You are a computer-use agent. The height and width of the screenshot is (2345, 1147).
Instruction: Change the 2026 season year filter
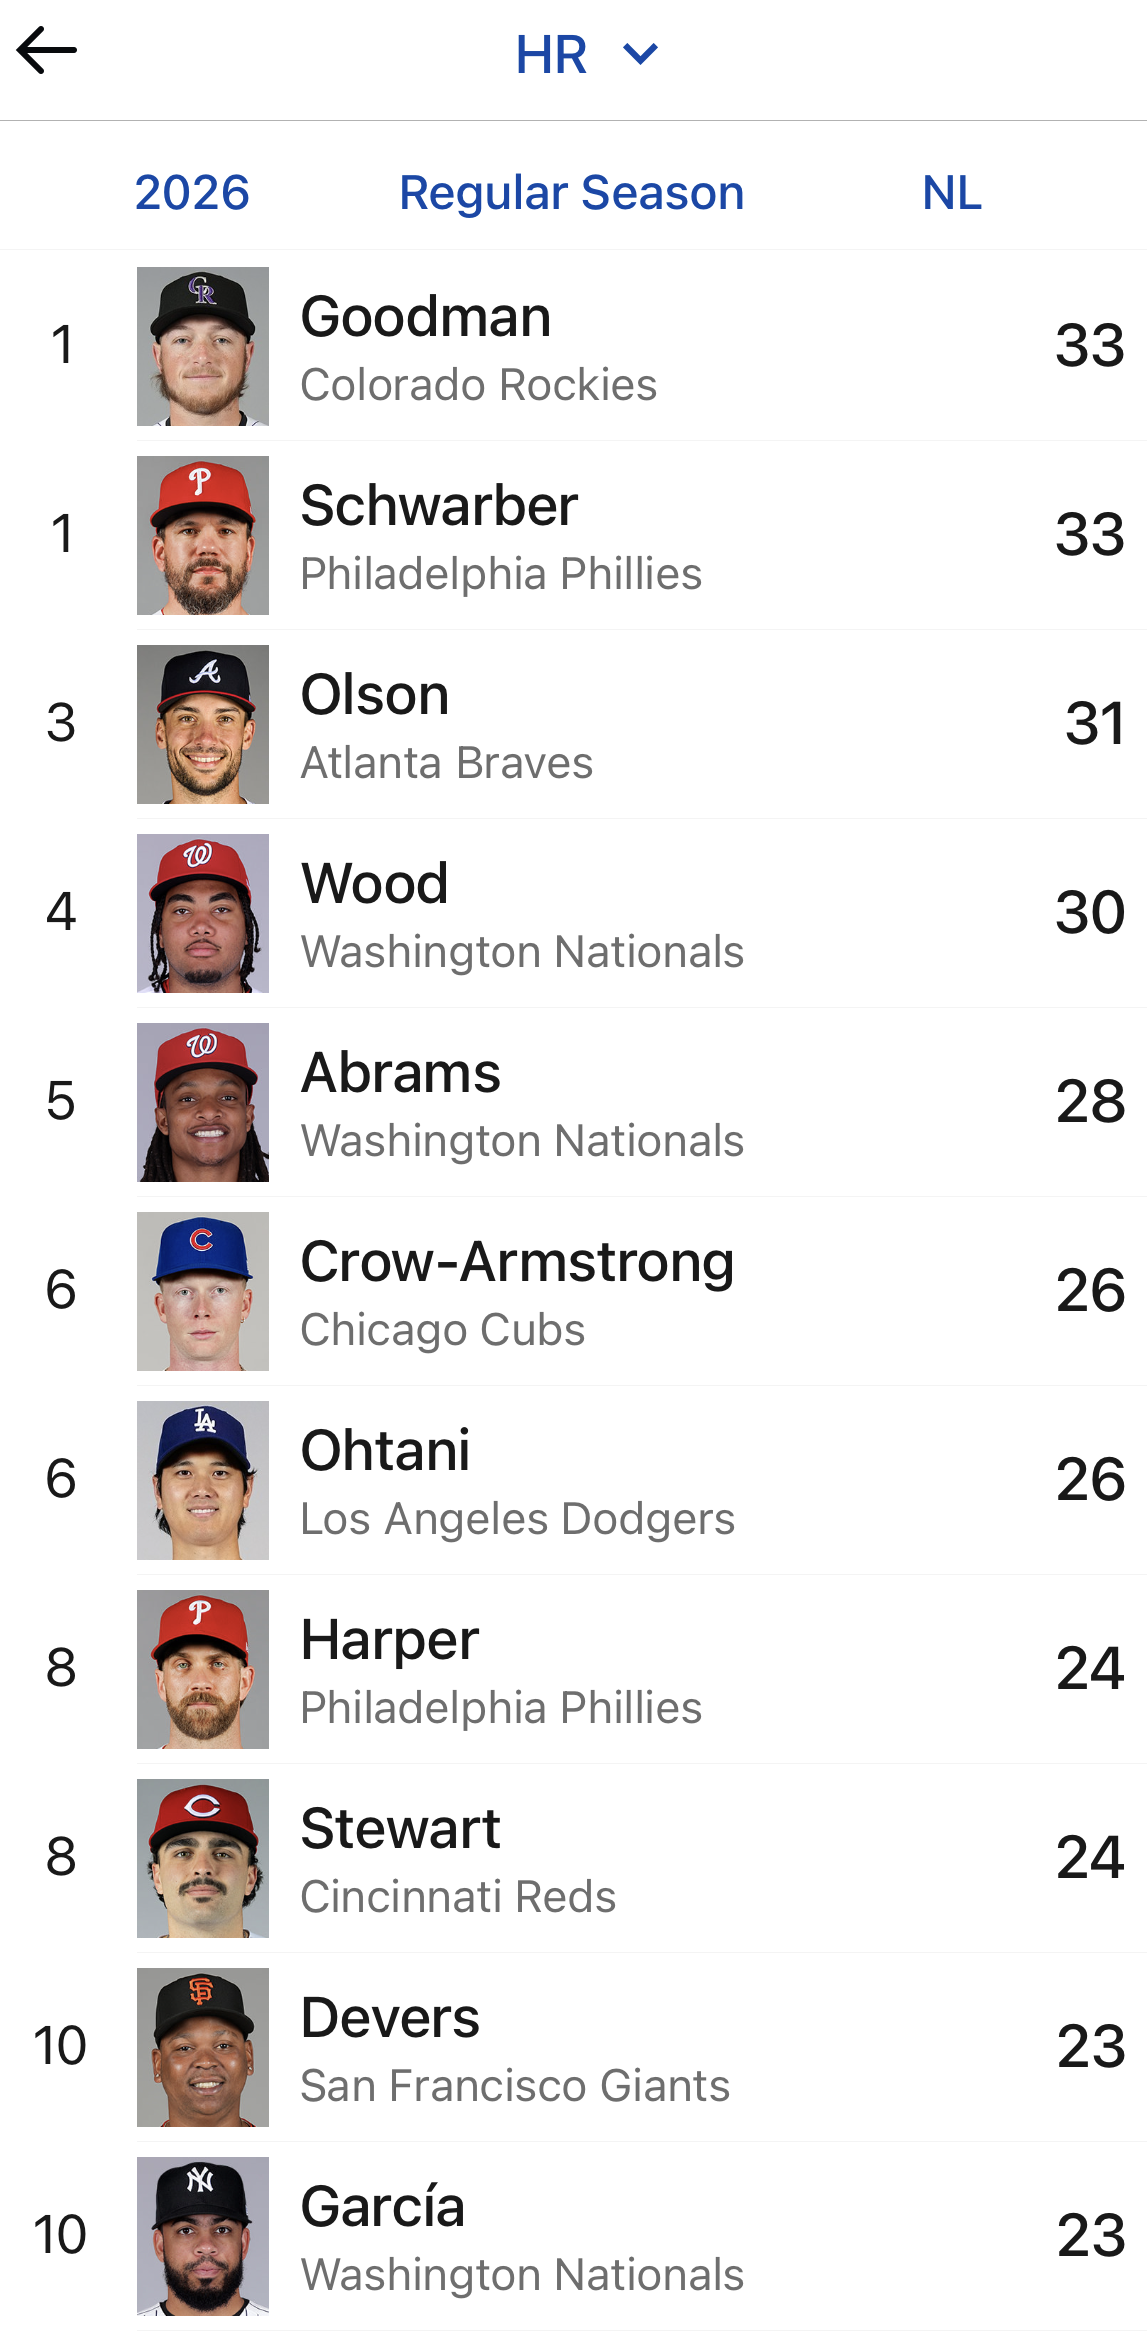click(192, 192)
